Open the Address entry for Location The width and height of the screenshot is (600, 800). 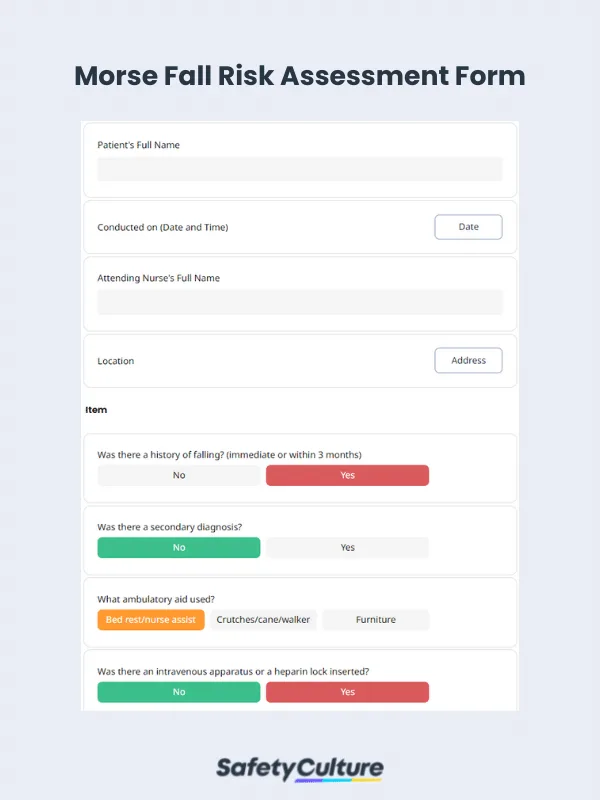coord(468,360)
